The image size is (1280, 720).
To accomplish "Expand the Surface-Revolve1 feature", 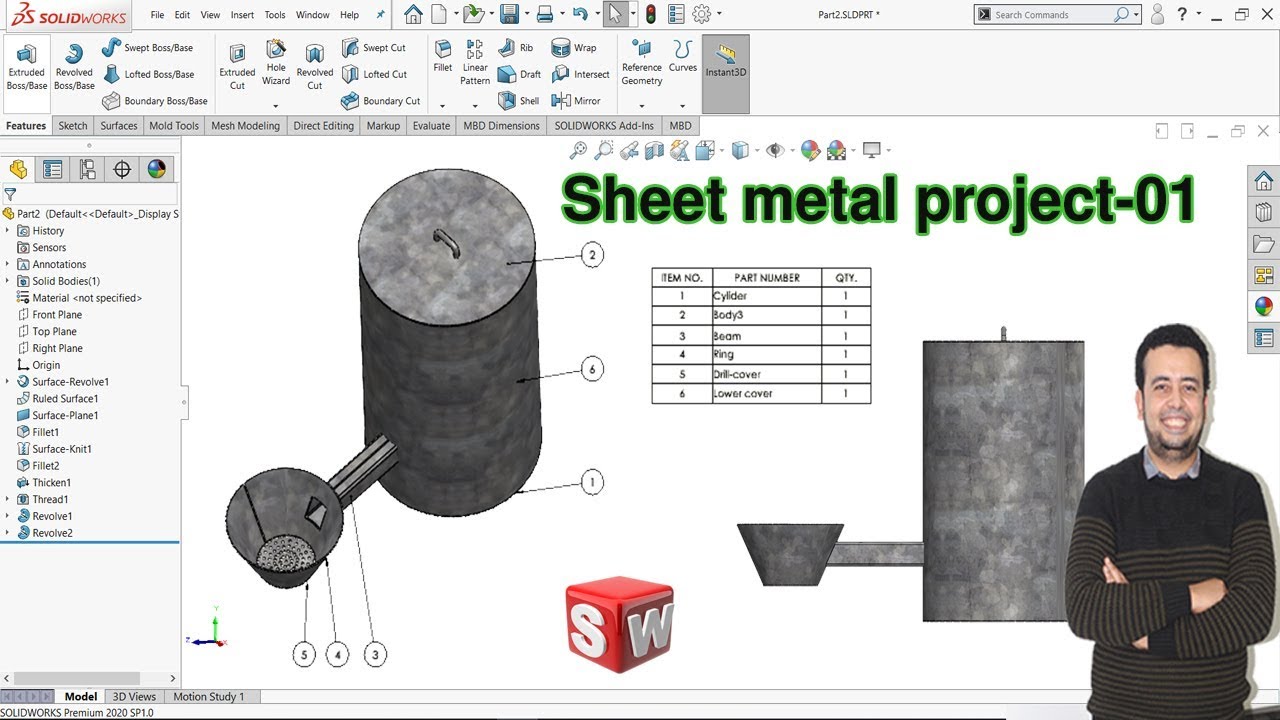I will click(7, 382).
